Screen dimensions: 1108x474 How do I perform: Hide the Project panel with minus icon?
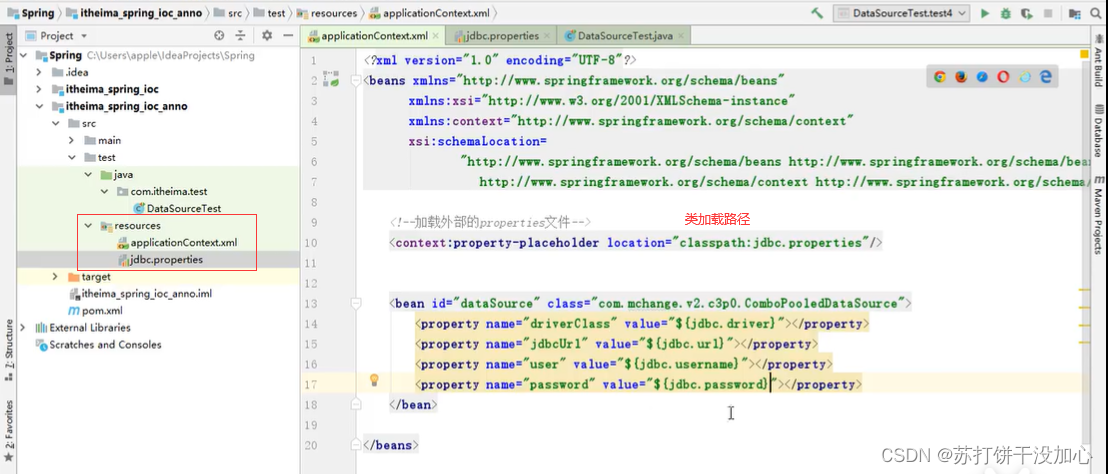point(288,35)
